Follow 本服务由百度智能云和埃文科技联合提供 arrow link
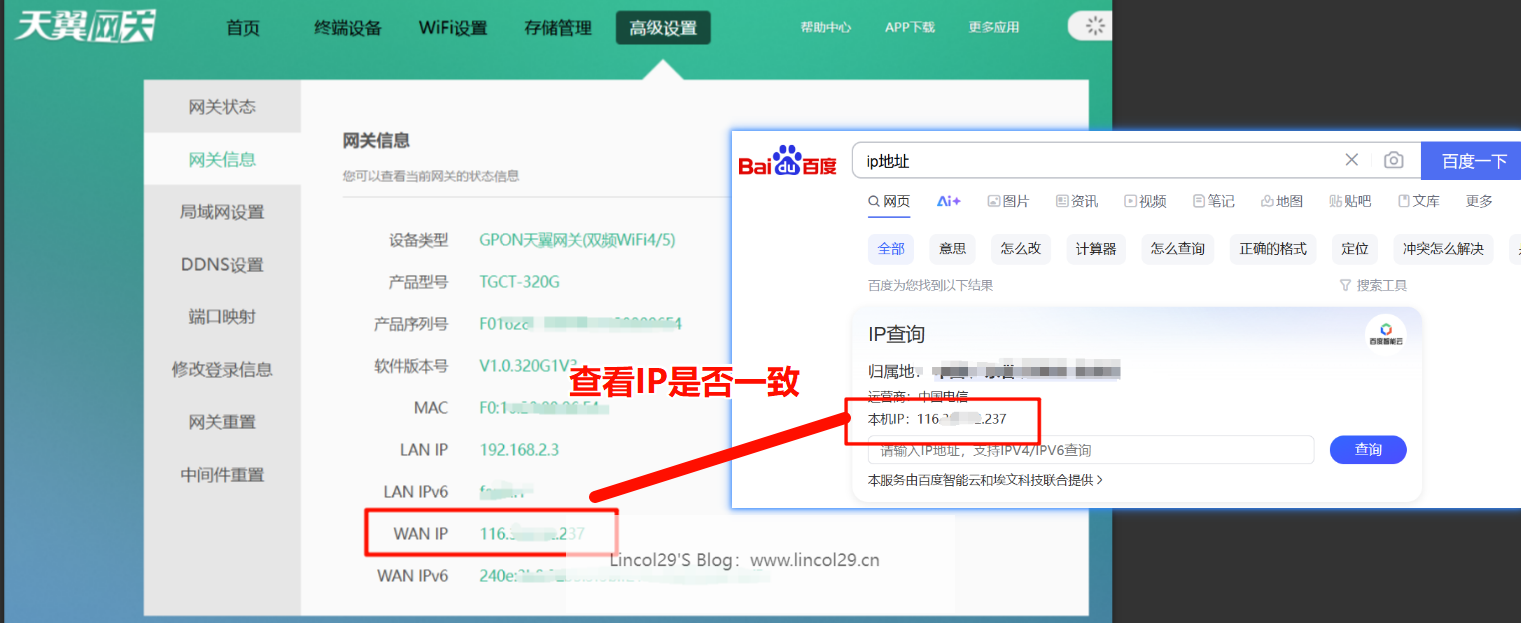 (985, 480)
